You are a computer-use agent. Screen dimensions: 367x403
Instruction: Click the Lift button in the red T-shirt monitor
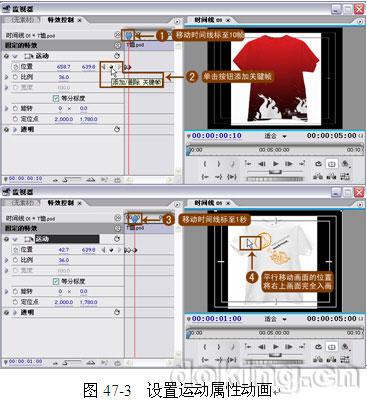tap(318, 176)
